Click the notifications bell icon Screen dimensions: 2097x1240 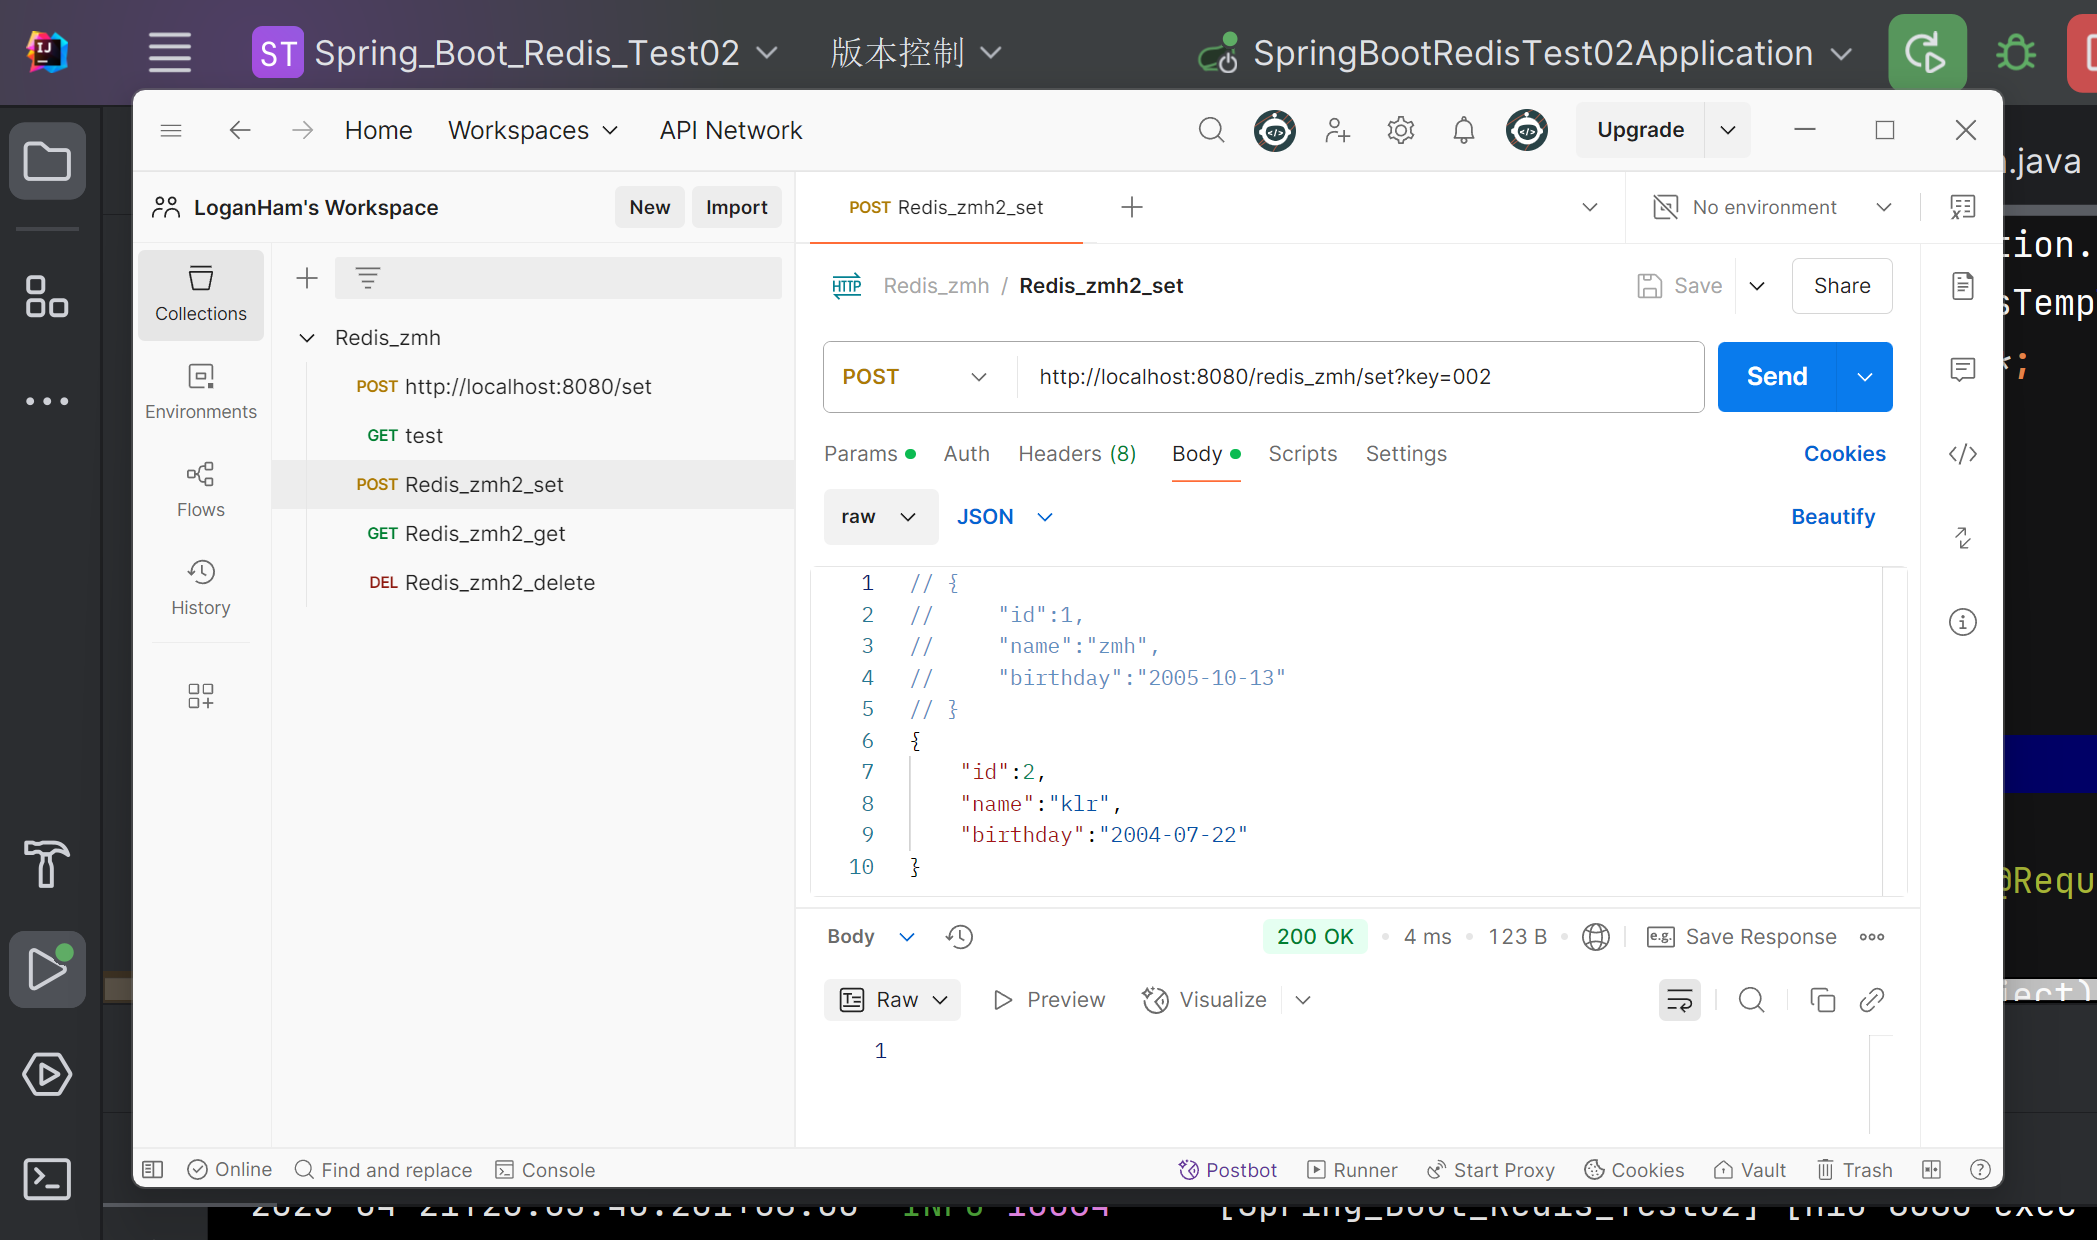coord(1463,130)
